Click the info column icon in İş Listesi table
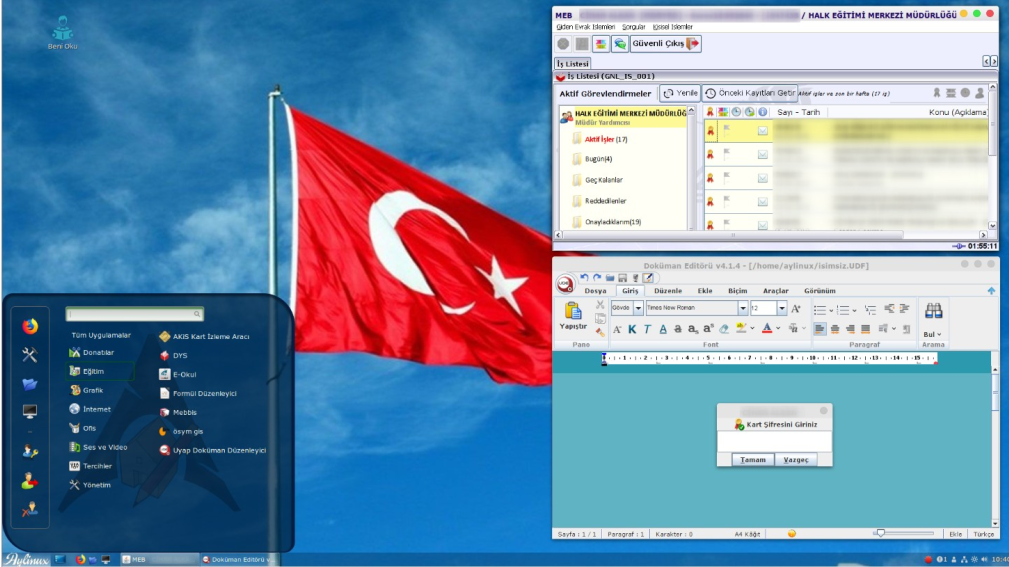The image size is (1009, 567). point(763,112)
